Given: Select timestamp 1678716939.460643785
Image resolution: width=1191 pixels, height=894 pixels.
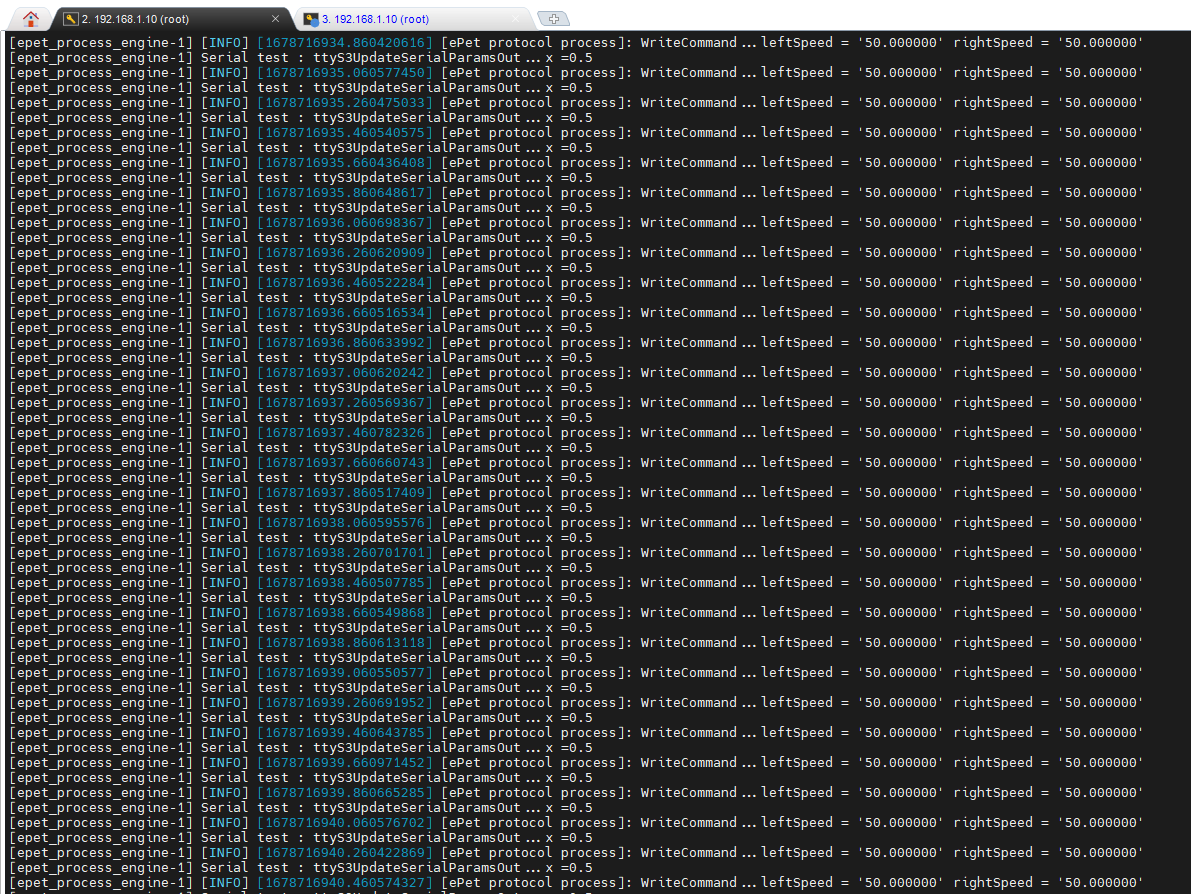Looking at the screenshot, I should coord(345,733).
